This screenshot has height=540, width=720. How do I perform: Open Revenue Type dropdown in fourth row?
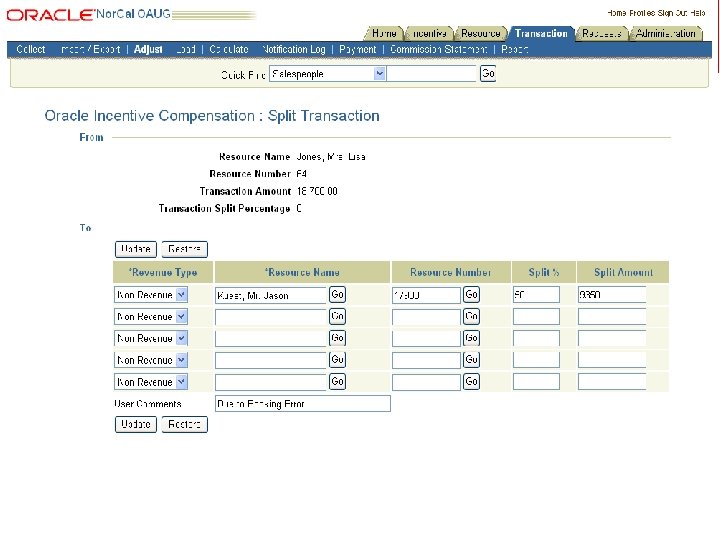click(x=151, y=360)
